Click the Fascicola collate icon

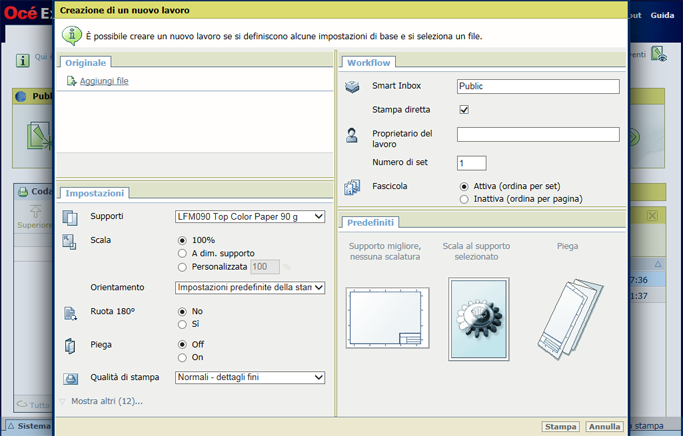click(352, 187)
